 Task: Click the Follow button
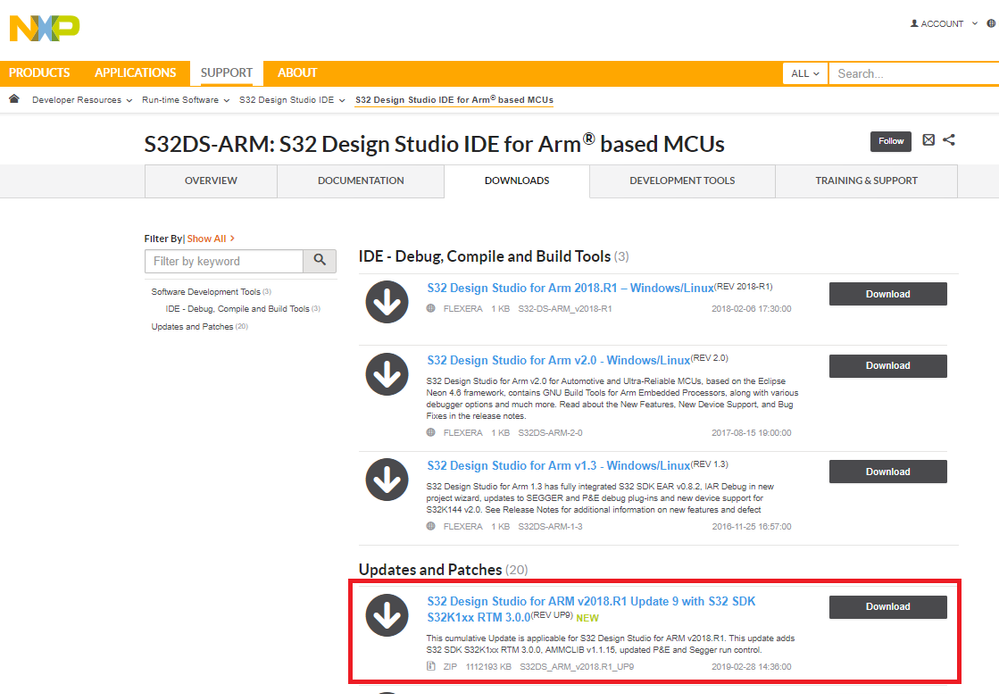[x=891, y=141]
